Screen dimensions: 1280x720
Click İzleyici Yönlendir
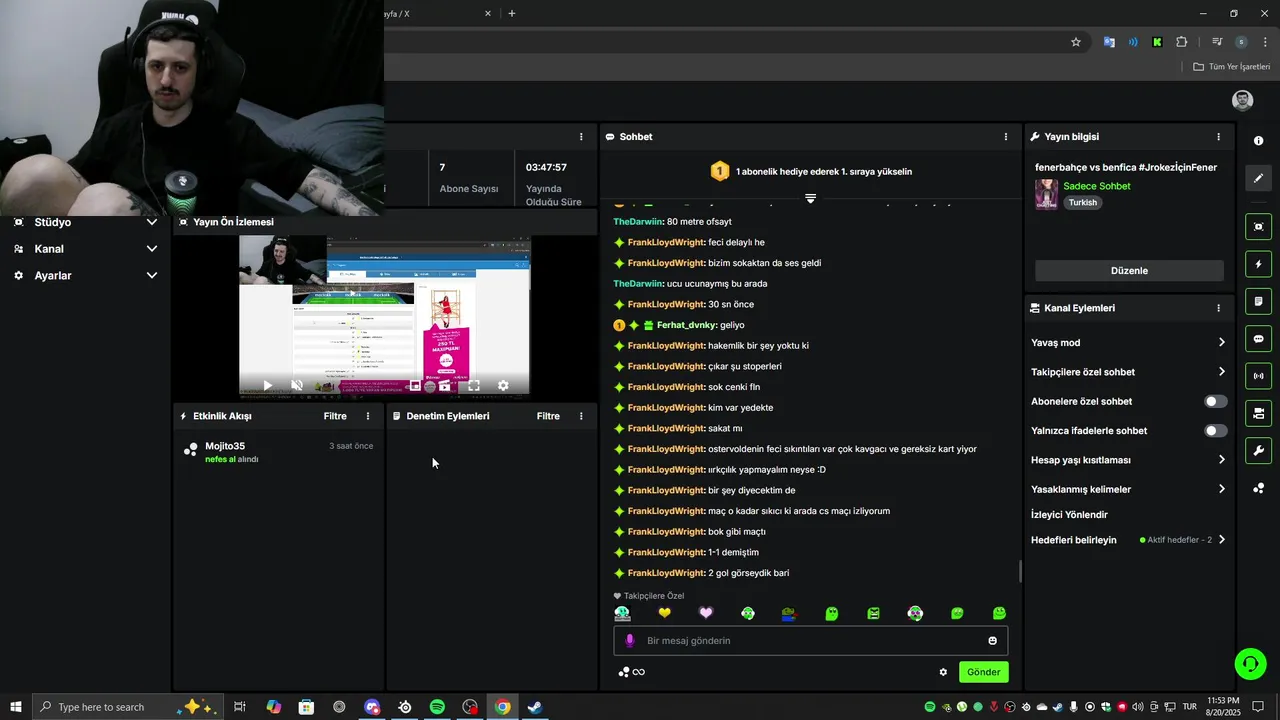(x=1069, y=515)
